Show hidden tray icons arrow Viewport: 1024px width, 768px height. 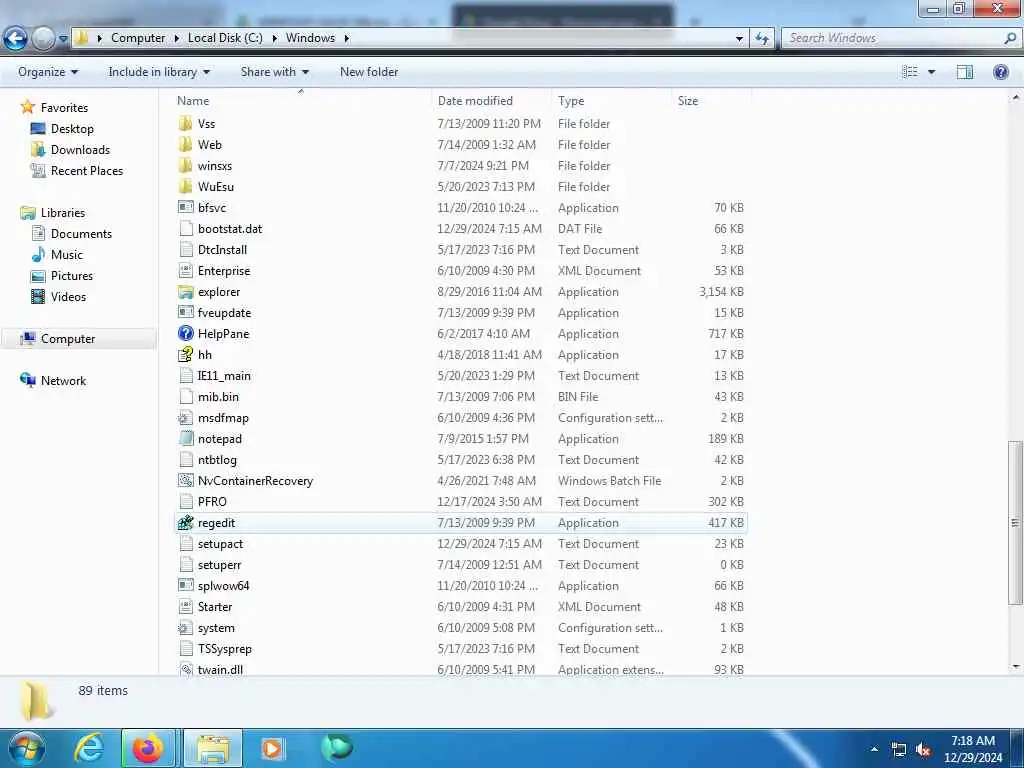point(874,750)
